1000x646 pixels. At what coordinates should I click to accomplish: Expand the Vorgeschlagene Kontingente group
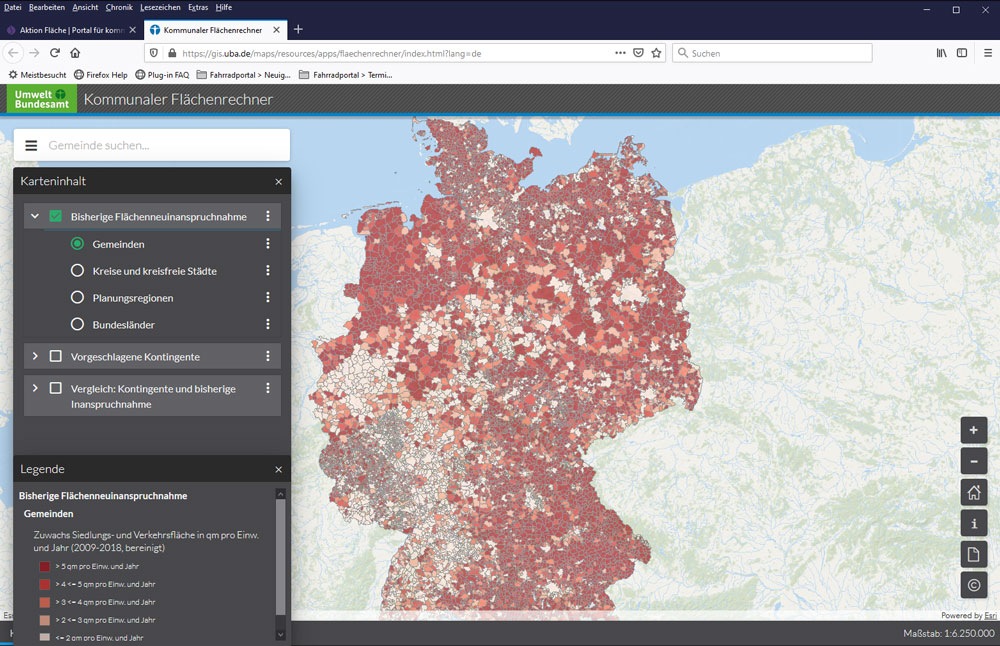coord(35,356)
